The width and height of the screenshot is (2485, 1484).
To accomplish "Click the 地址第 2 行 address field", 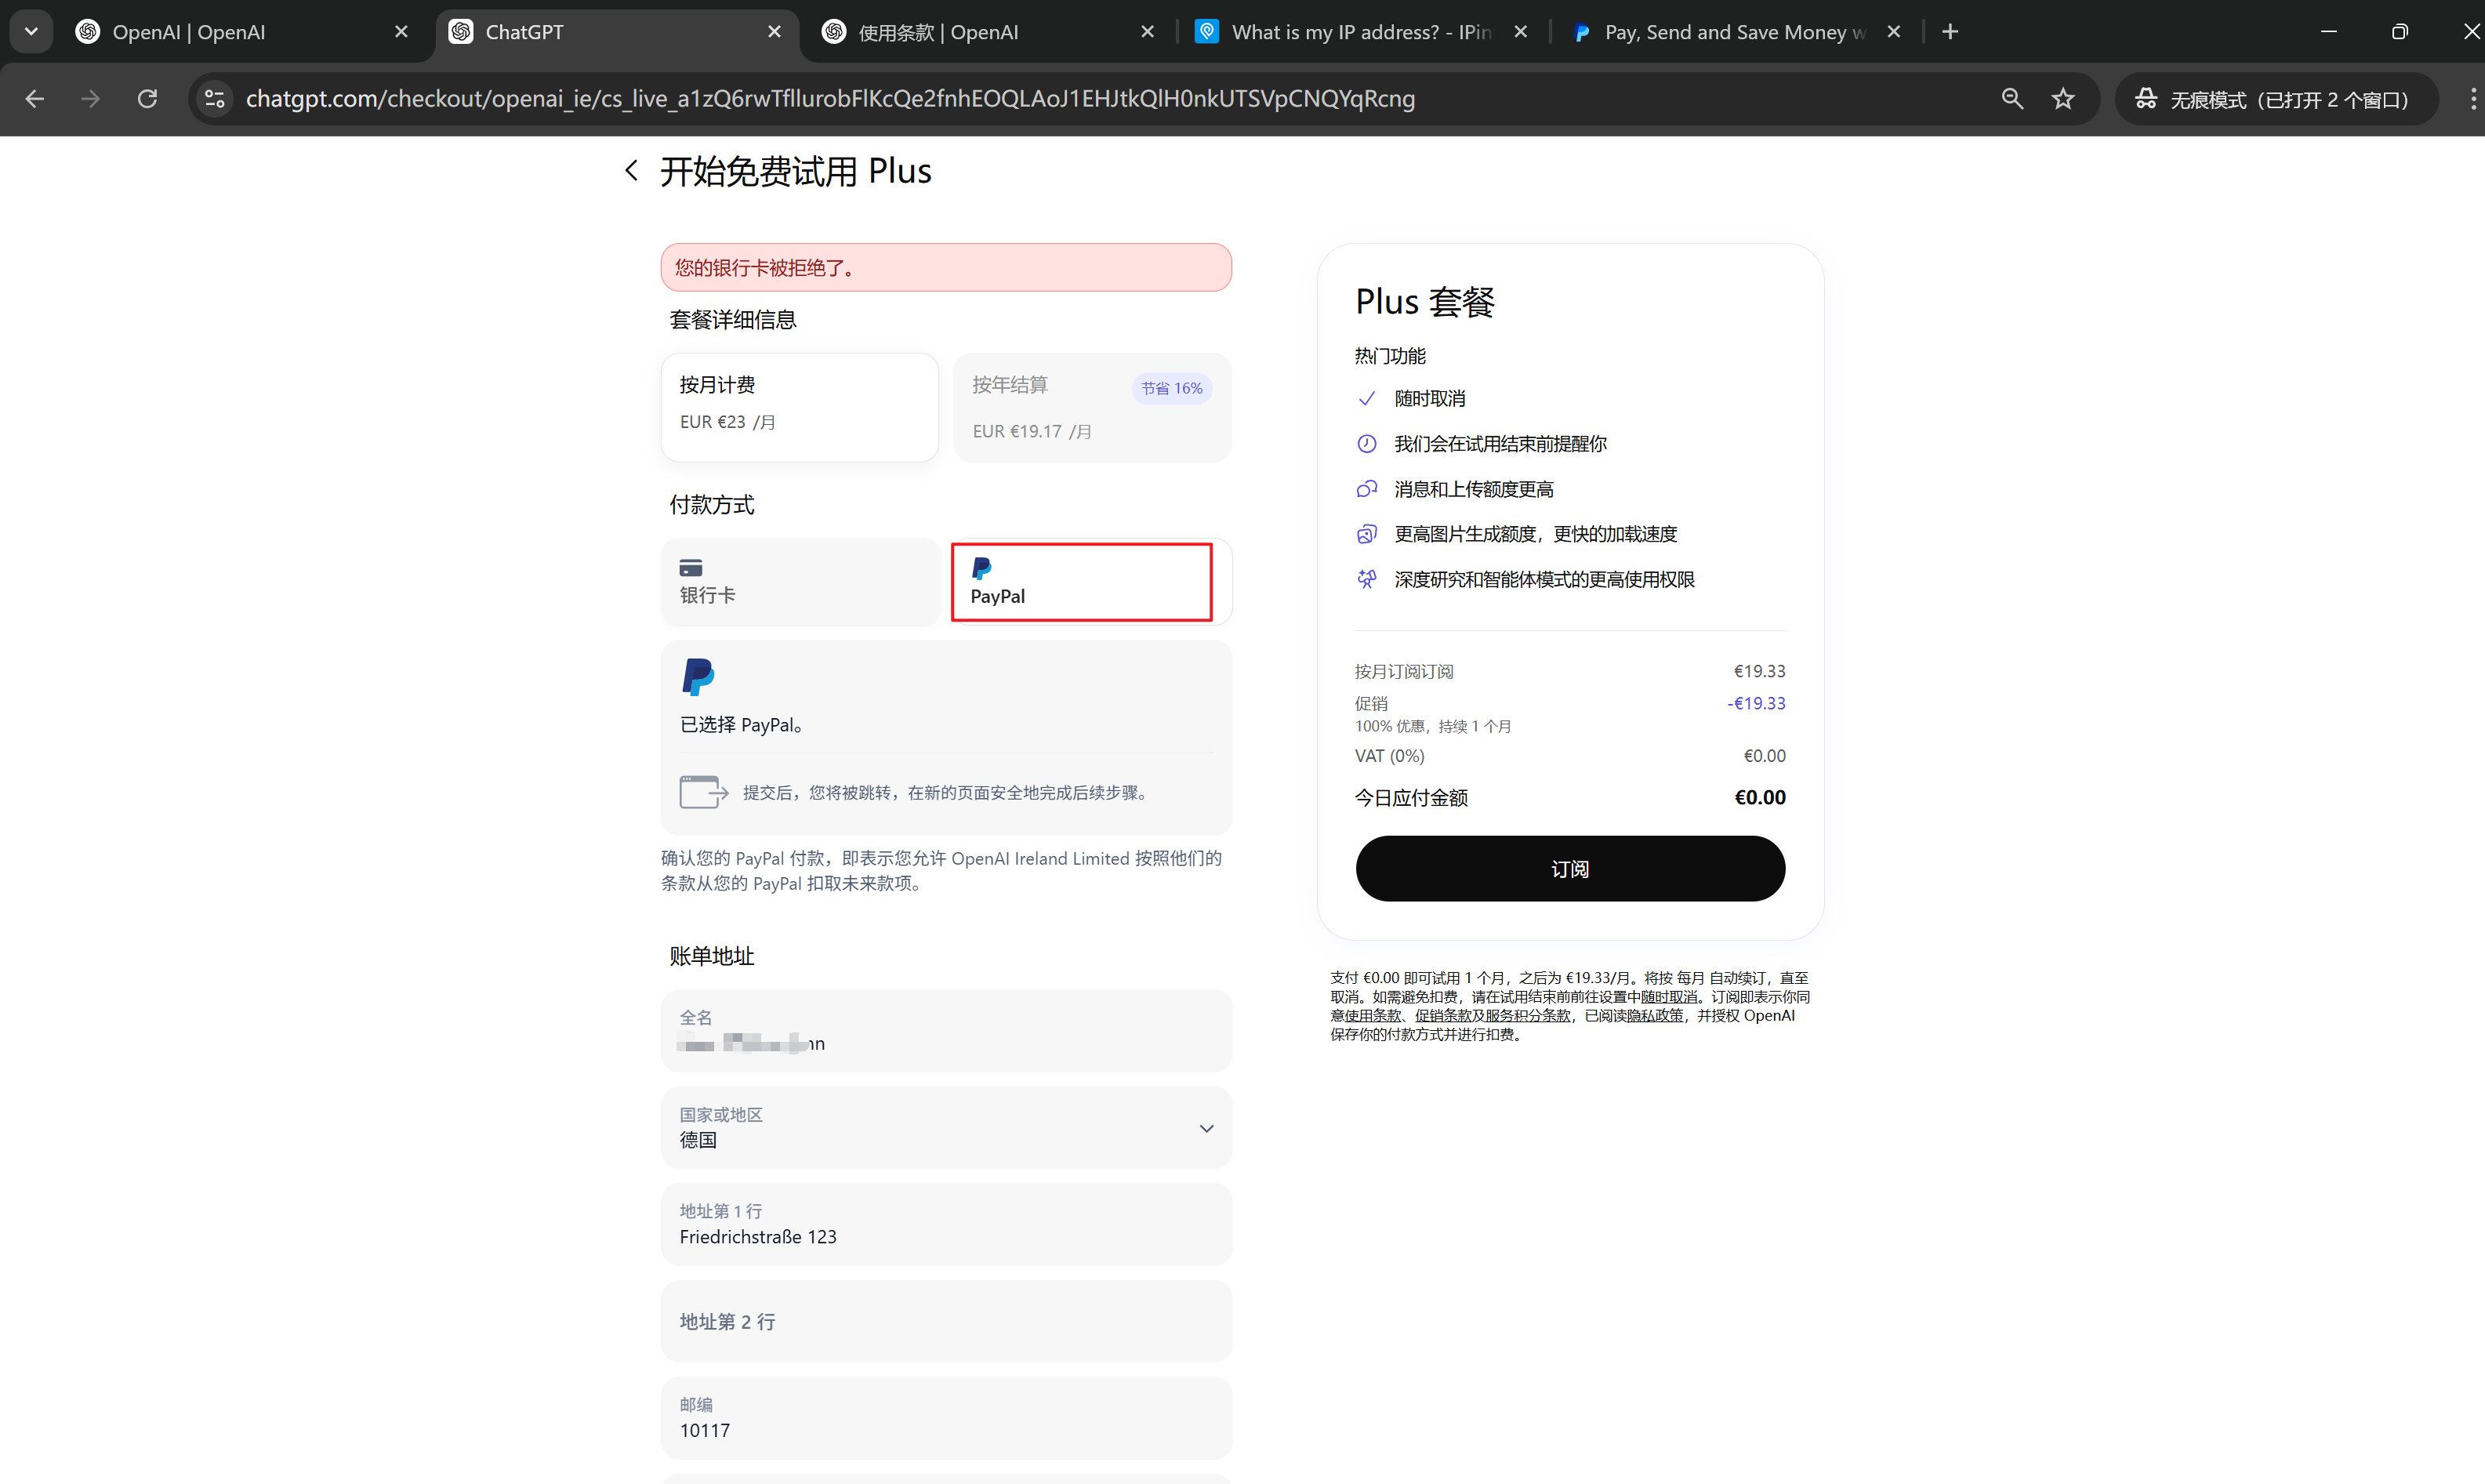I will pos(946,1321).
